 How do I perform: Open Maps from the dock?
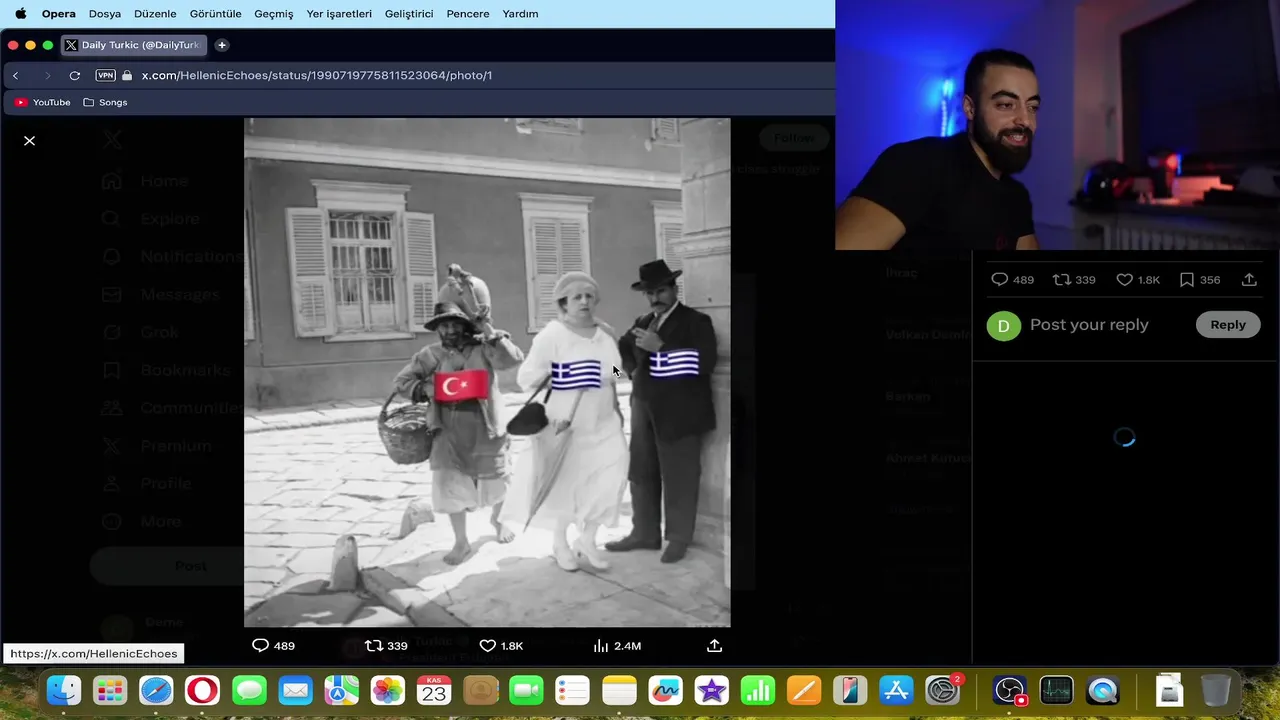[341, 690]
